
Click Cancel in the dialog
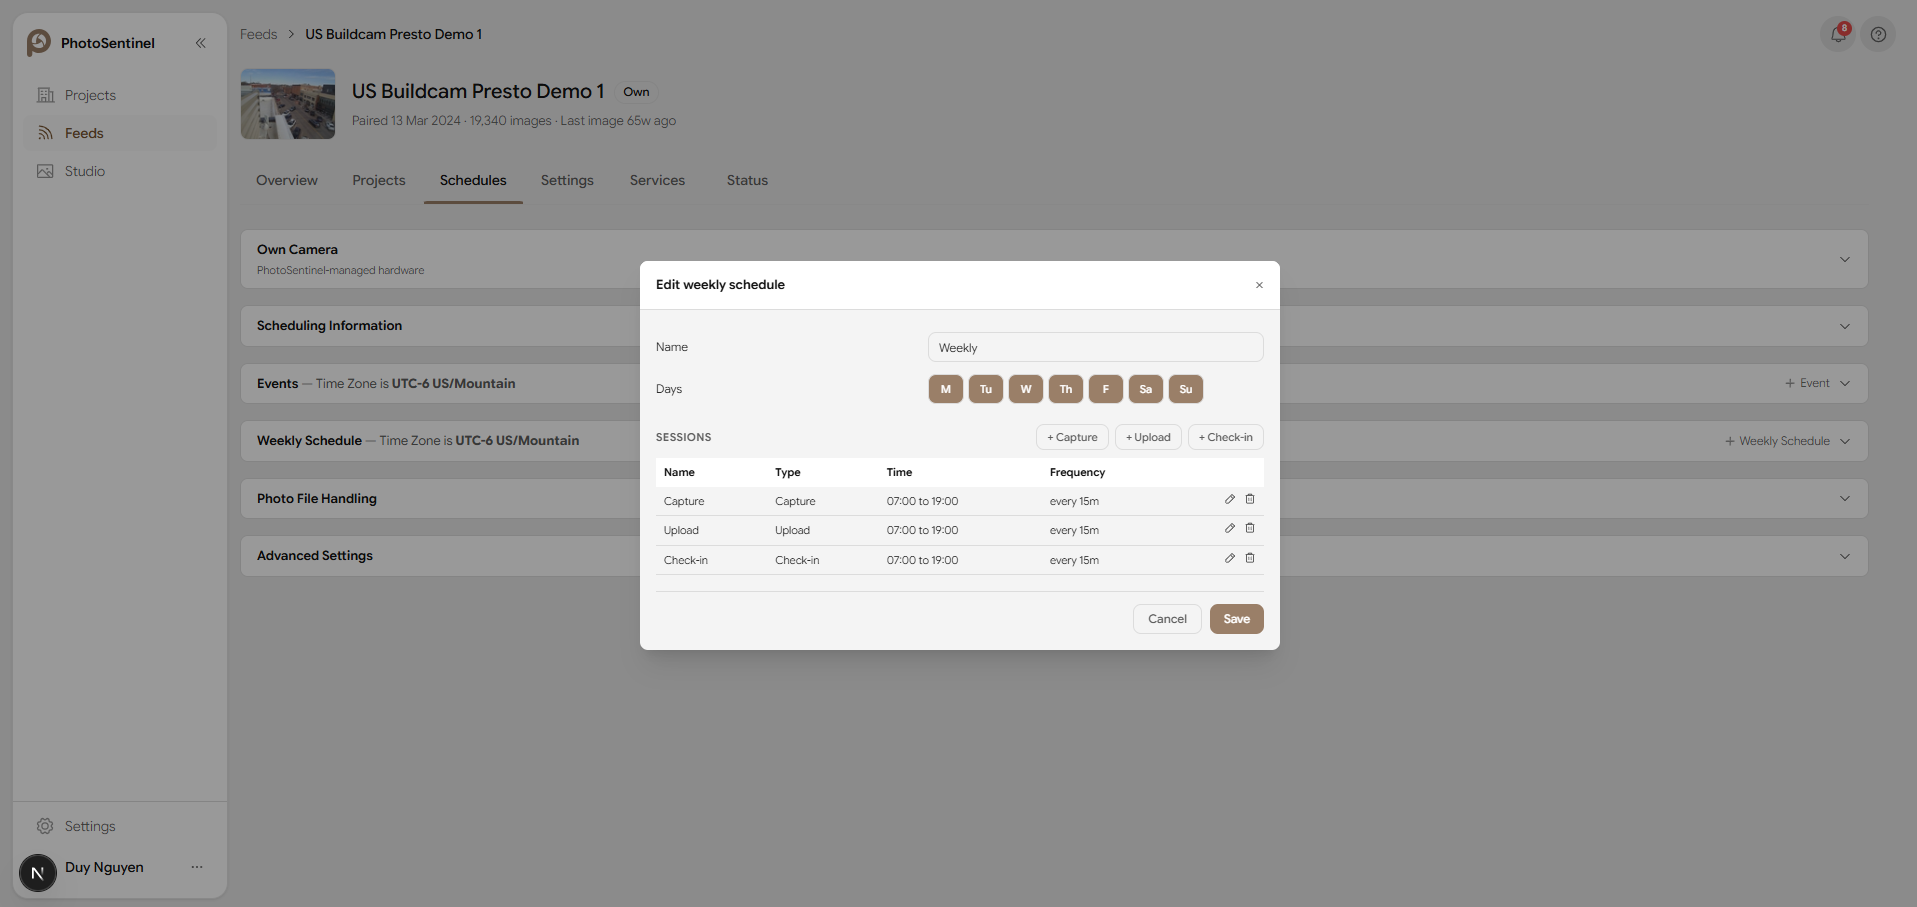[1167, 619]
